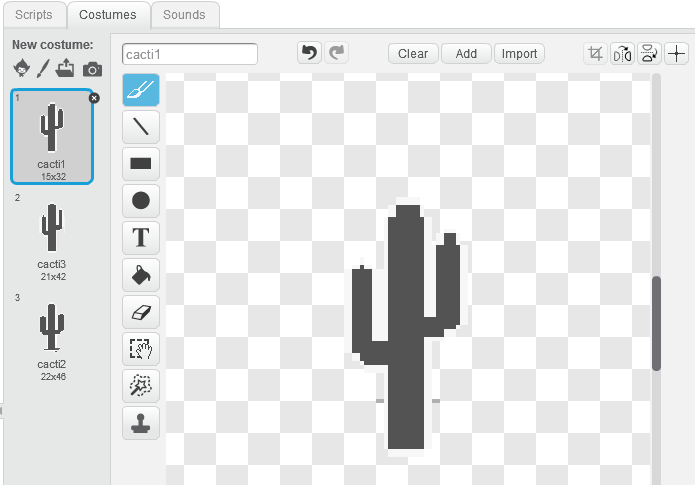The height and width of the screenshot is (485, 695).
Task: Delete the cacti1 costume
Action: point(94,98)
